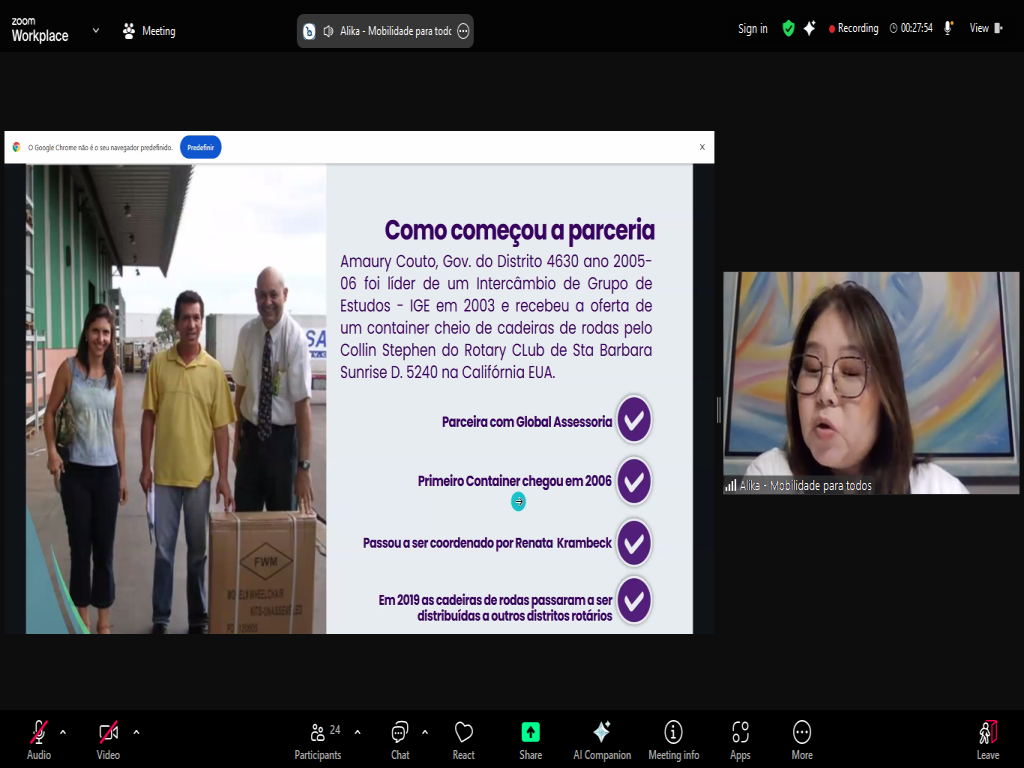Click the Meeting tab in the header
Viewport: 1024px width, 768px height.
(148, 31)
